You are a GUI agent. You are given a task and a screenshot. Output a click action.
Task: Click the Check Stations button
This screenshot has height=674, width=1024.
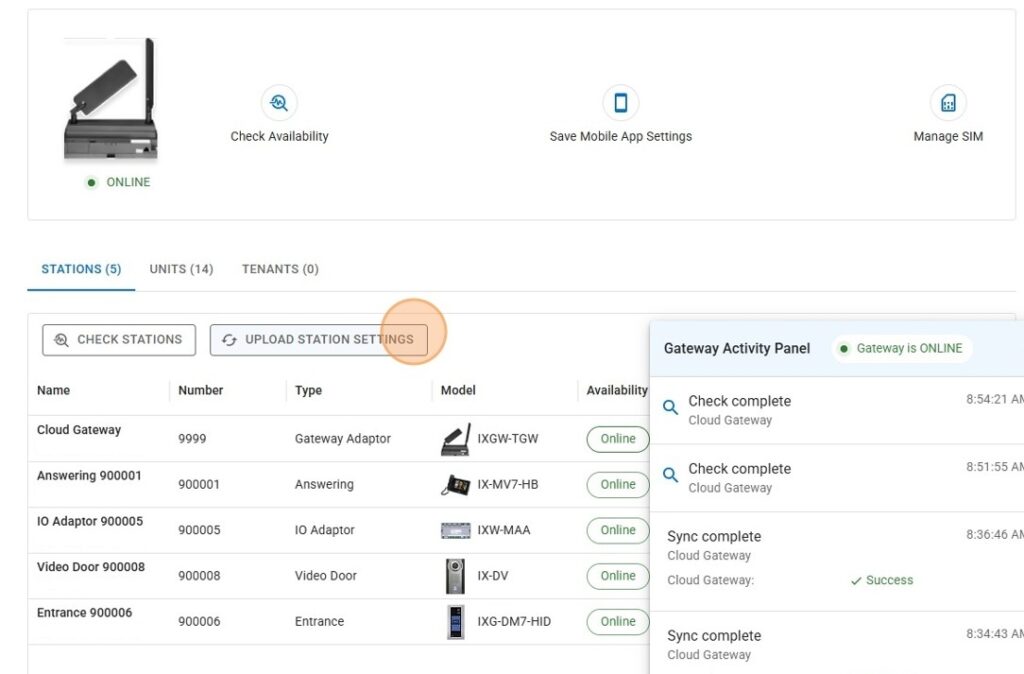click(119, 340)
